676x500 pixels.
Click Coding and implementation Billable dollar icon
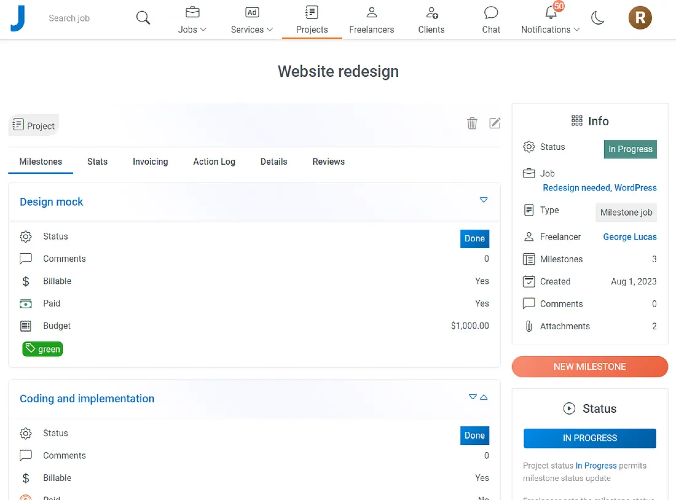click(25, 478)
